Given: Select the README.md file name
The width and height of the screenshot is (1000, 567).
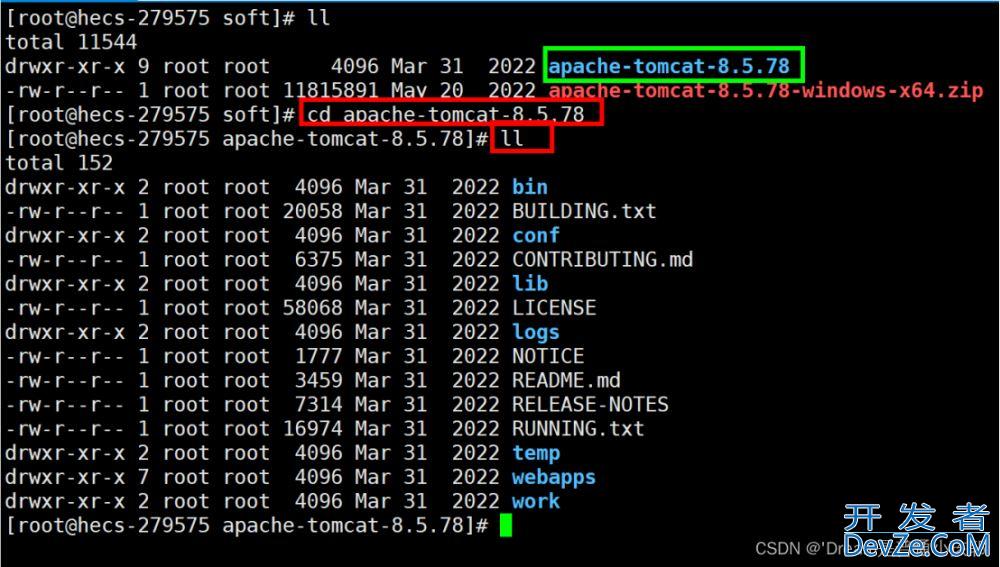Looking at the screenshot, I should tap(566, 380).
